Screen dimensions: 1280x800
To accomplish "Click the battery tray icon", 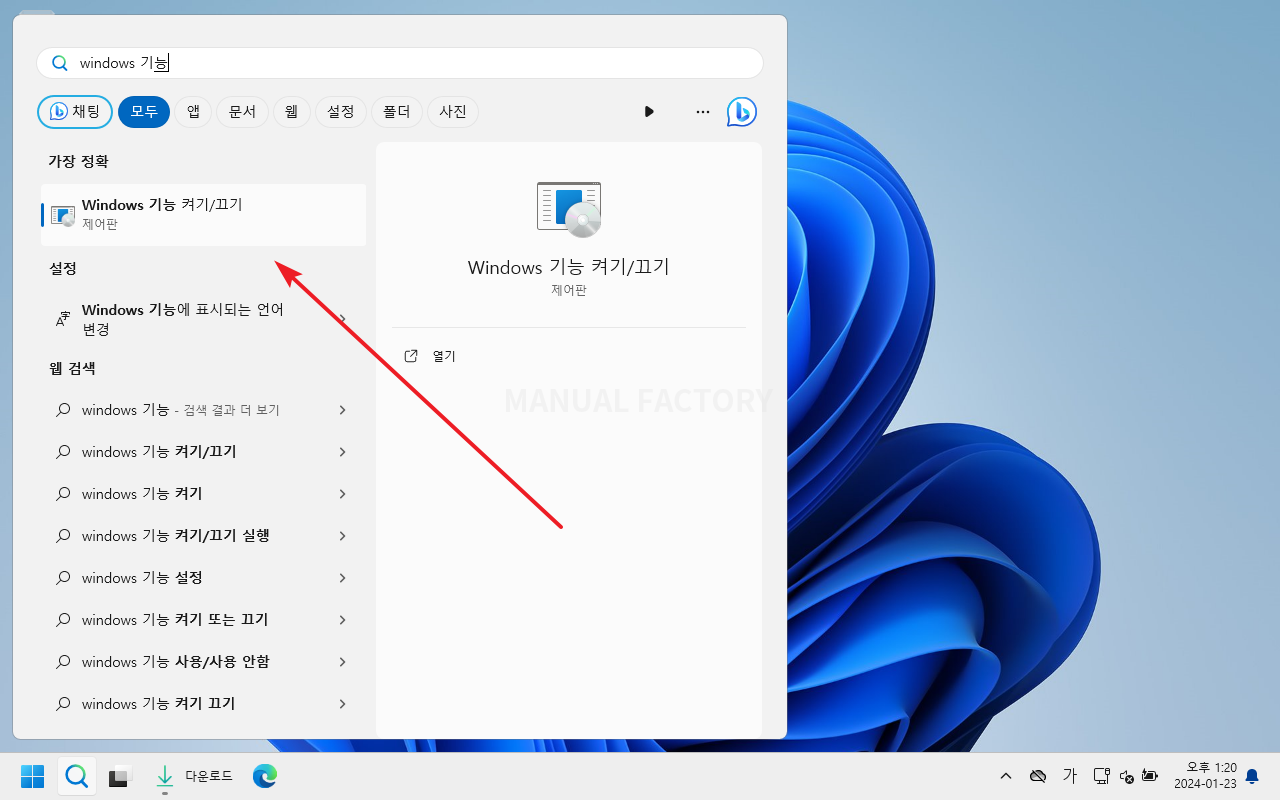I will (1150, 776).
